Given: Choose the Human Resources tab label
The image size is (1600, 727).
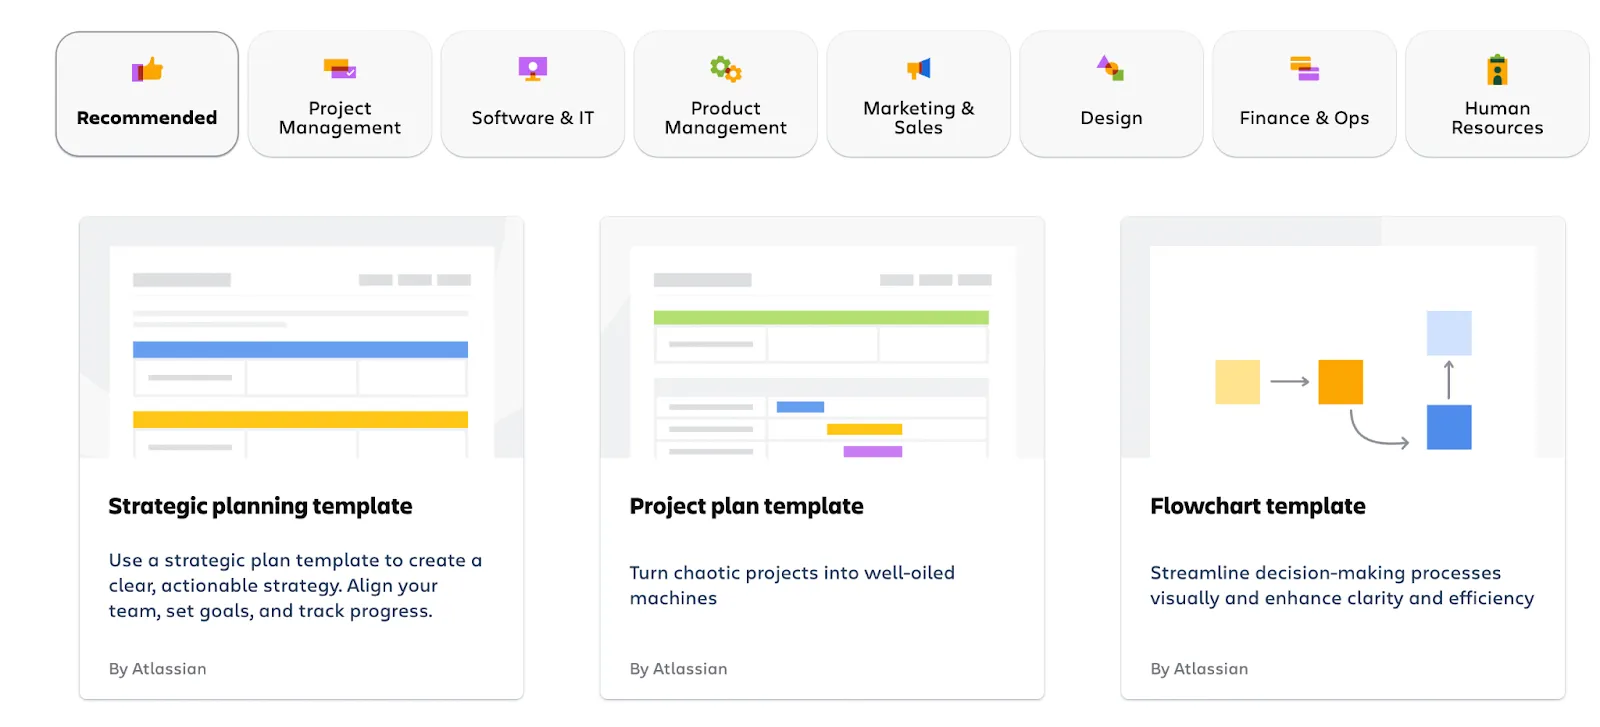Looking at the screenshot, I should 1497,118.
